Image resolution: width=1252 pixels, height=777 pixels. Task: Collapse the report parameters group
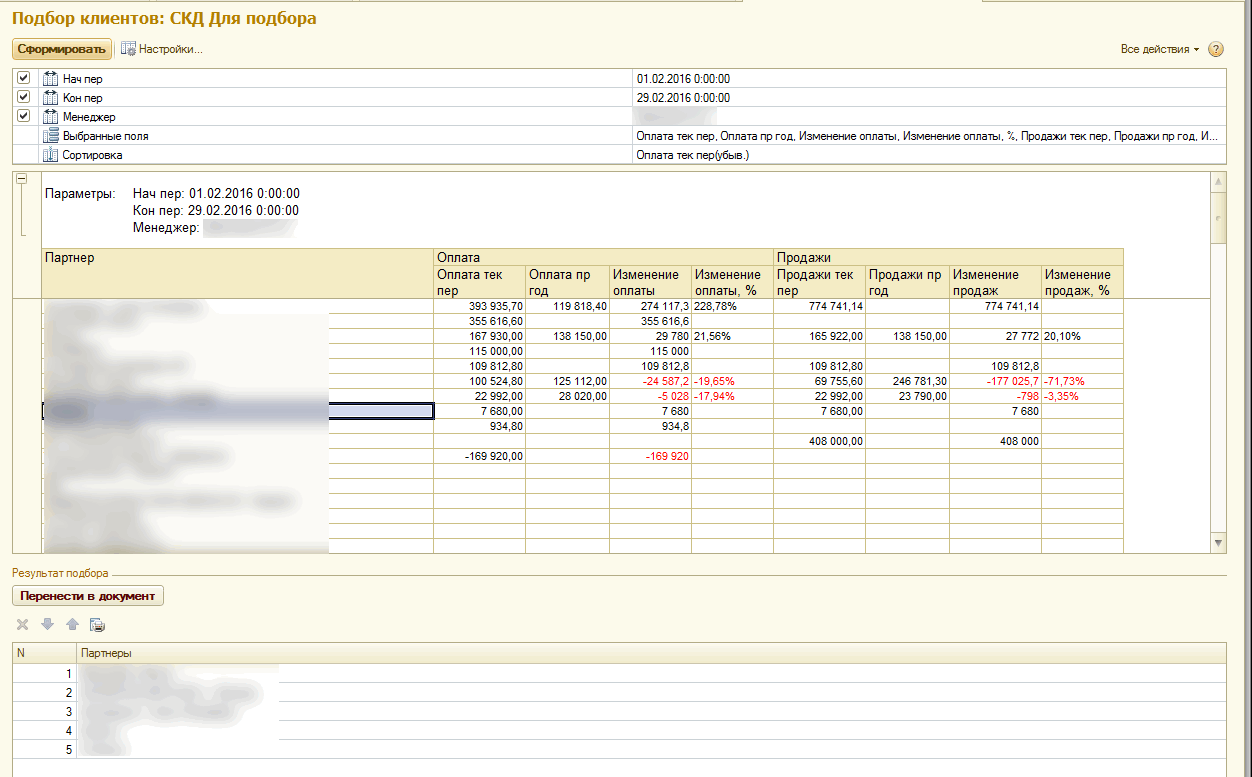tap(22, 179)
